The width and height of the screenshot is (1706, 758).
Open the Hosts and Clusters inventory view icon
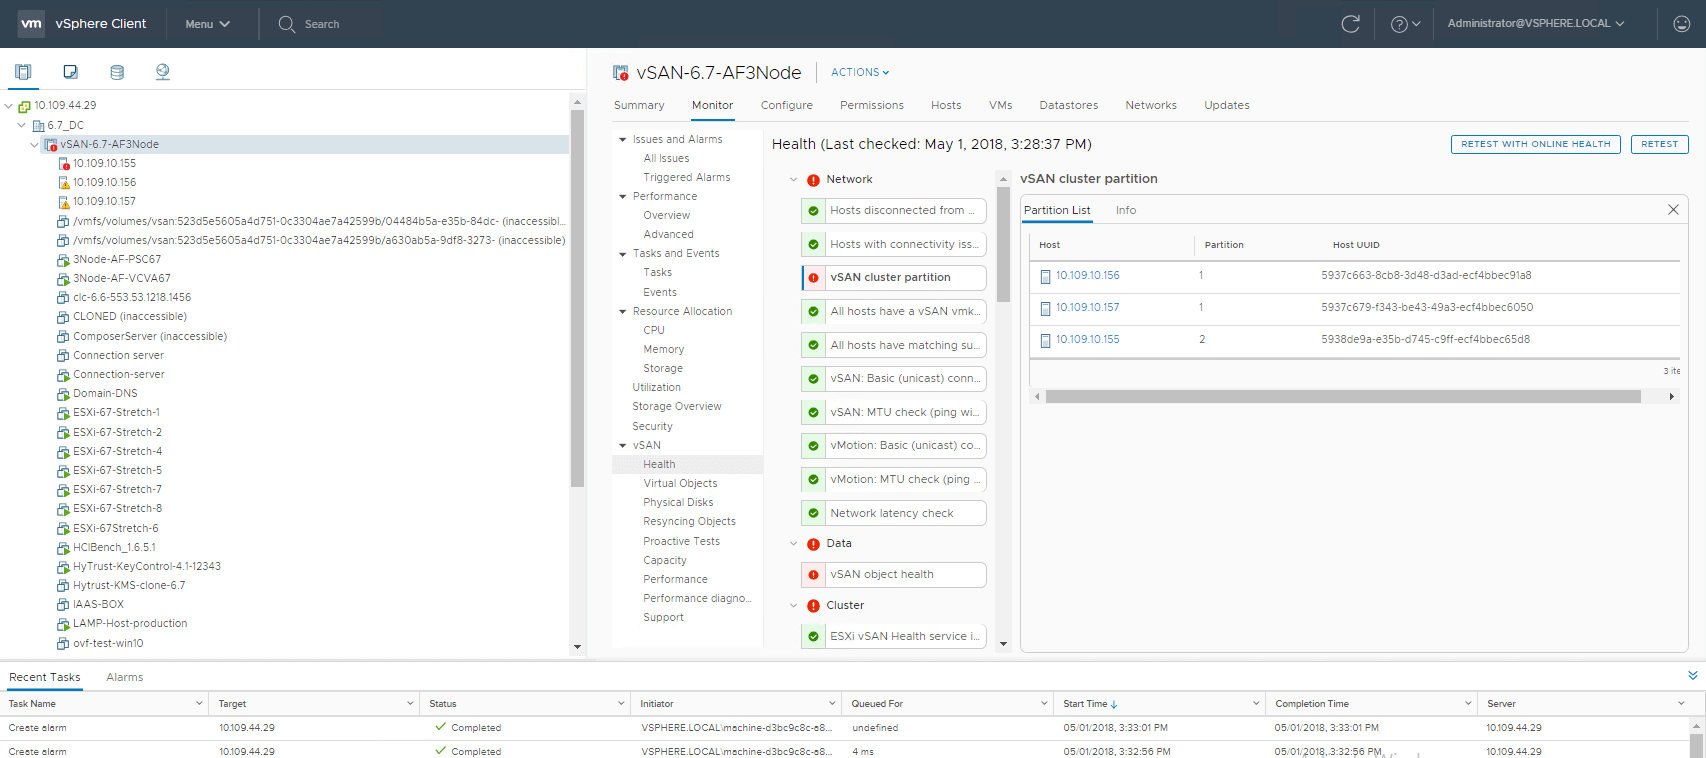point(23,72)
